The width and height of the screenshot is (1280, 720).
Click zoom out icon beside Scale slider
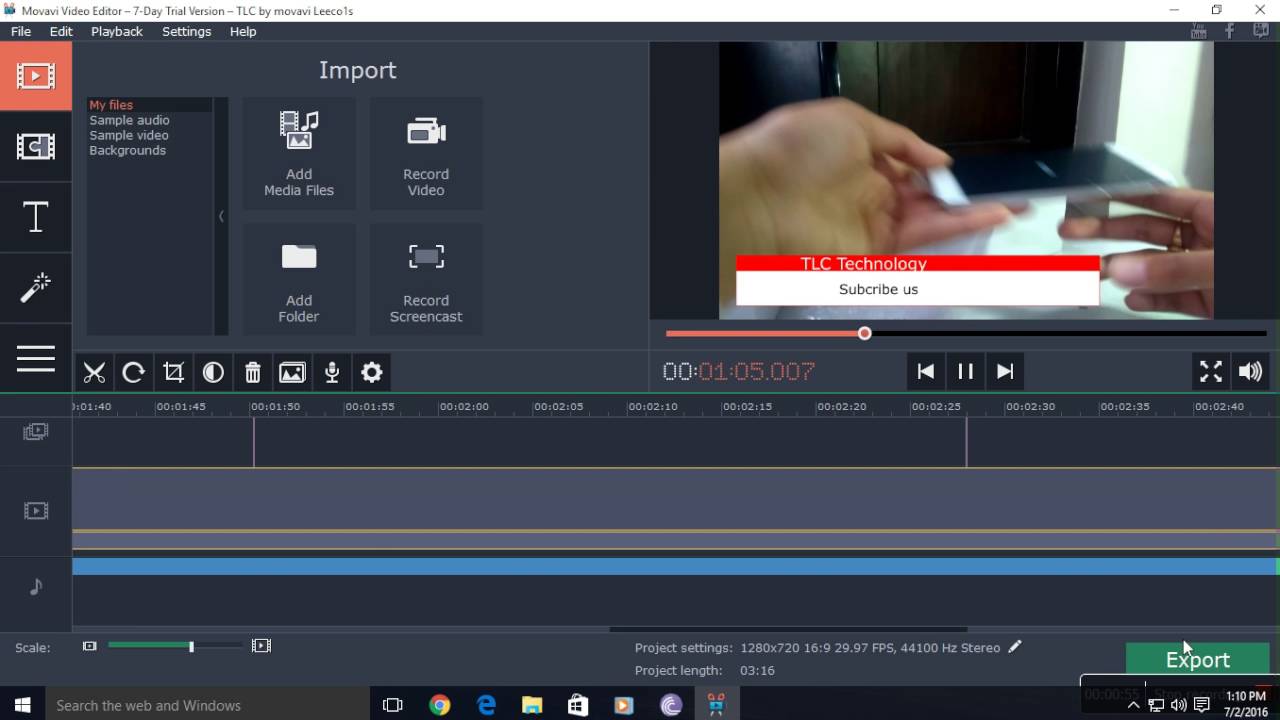click(x=89, y=646)
